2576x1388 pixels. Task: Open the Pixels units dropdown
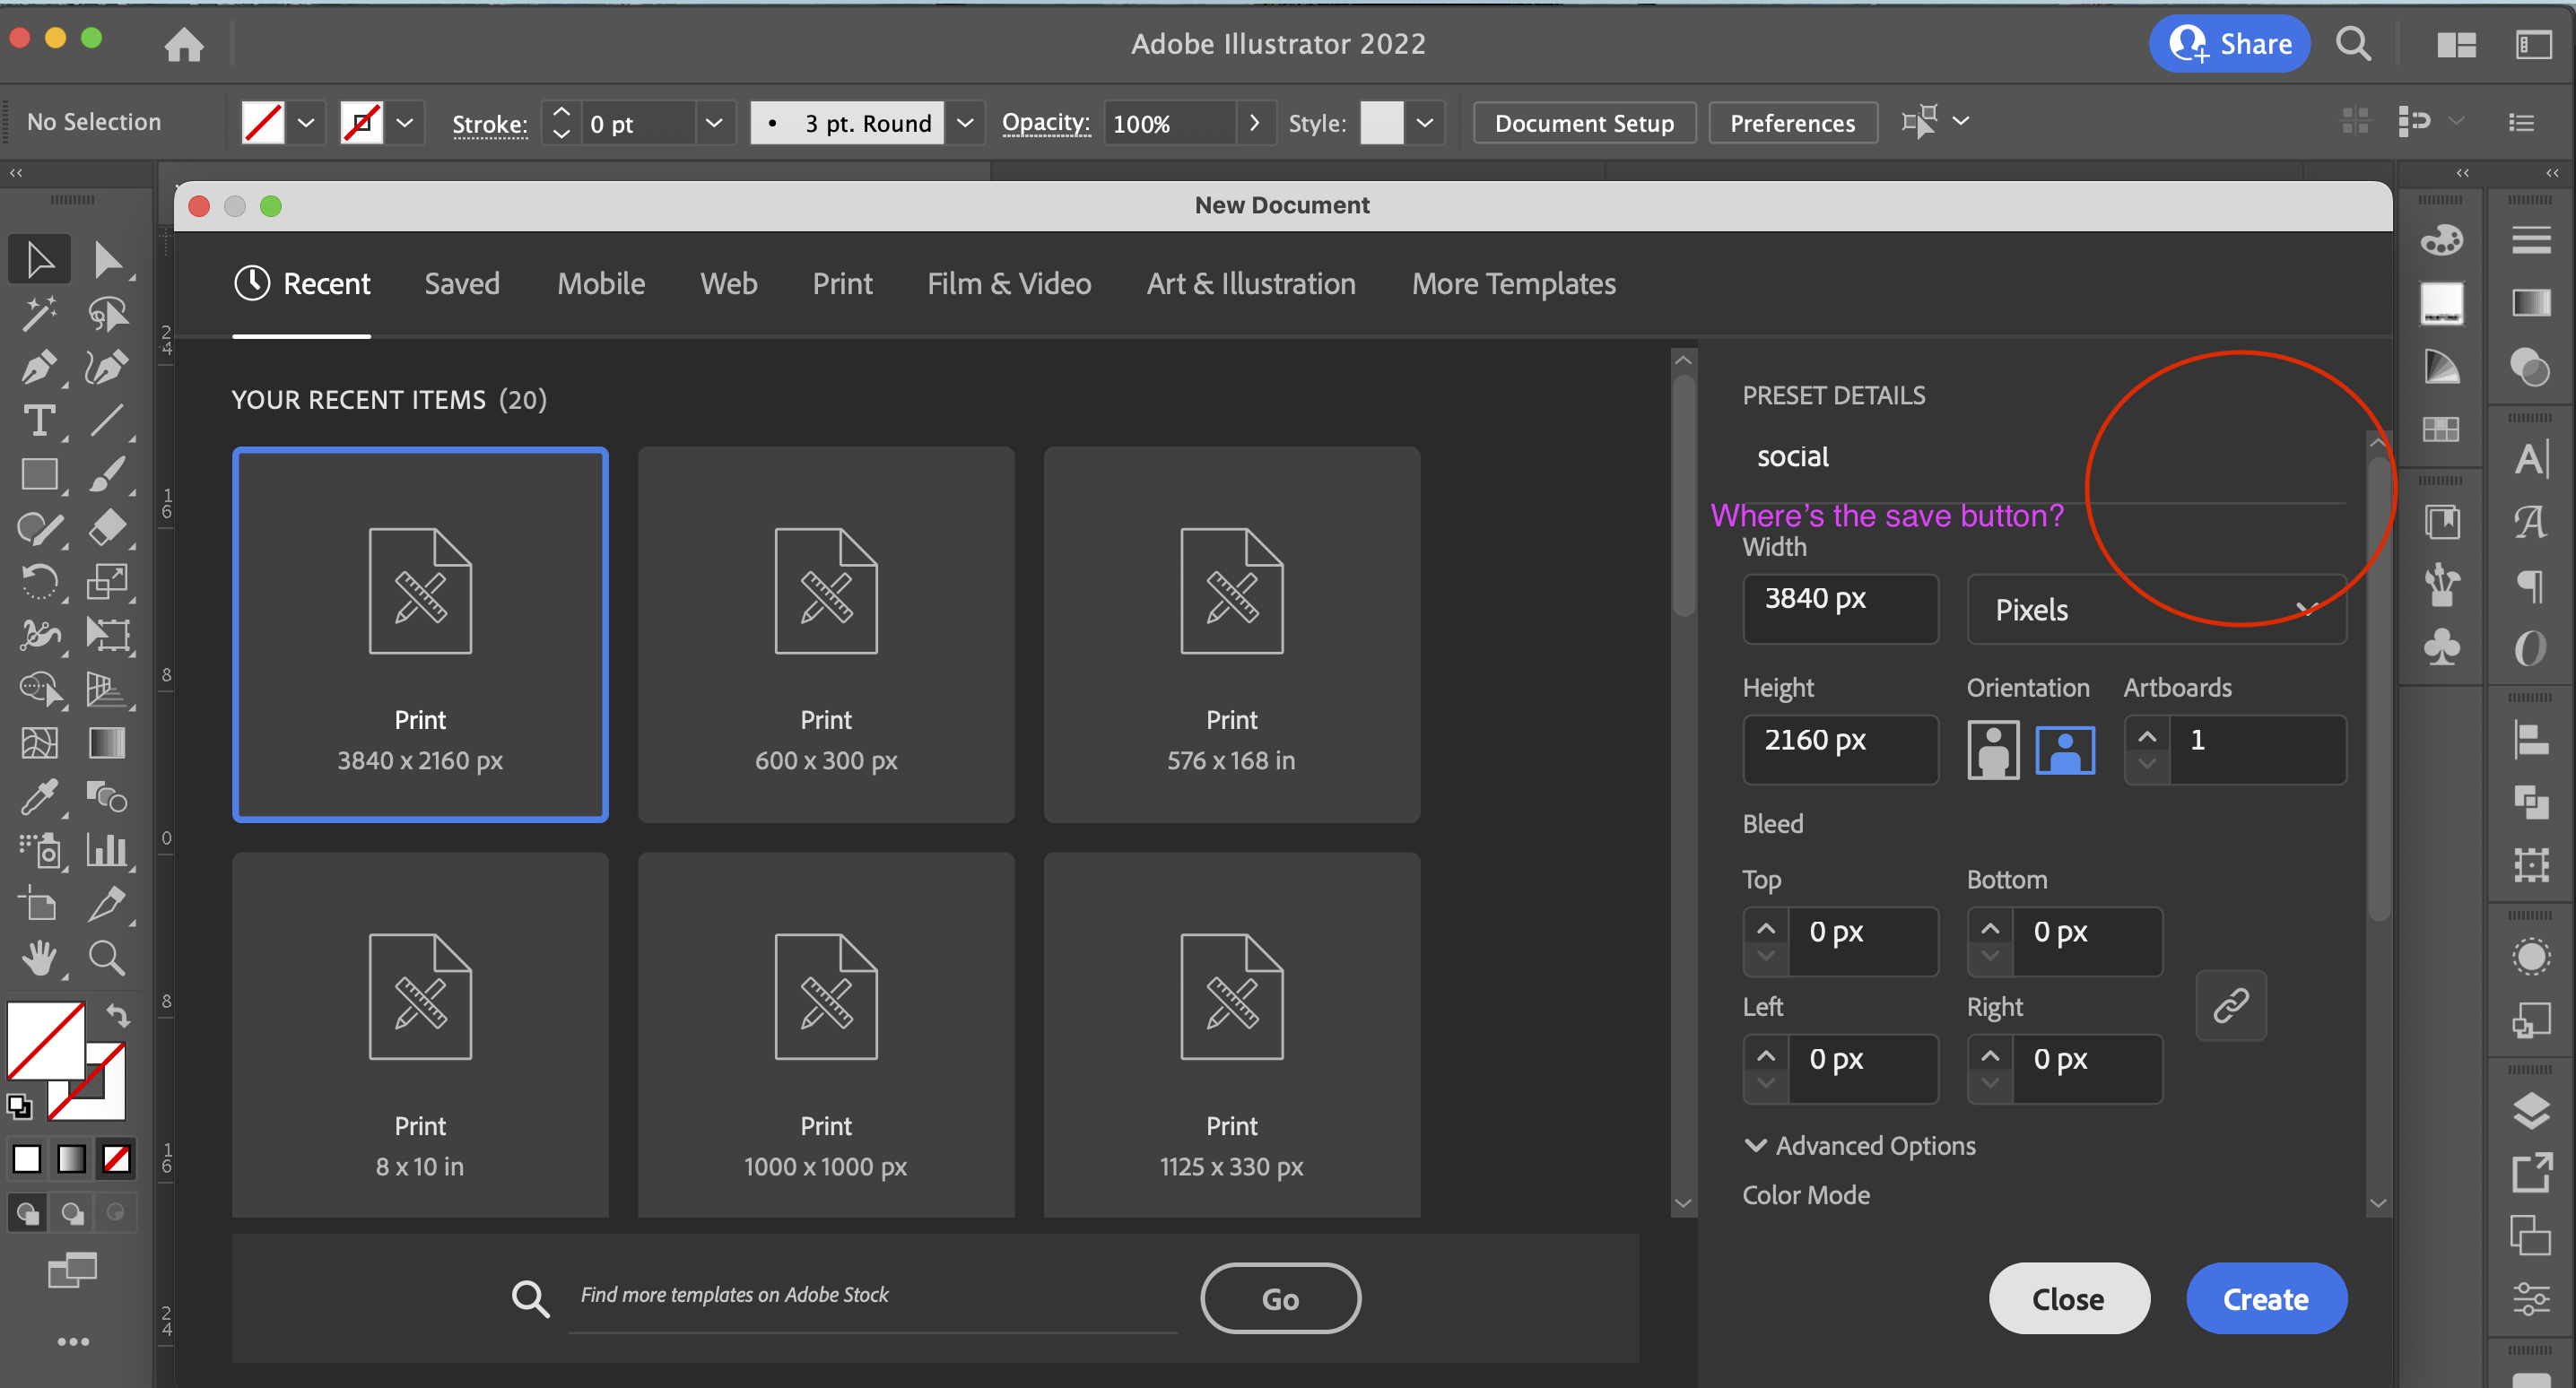(x=2156, y=610)
